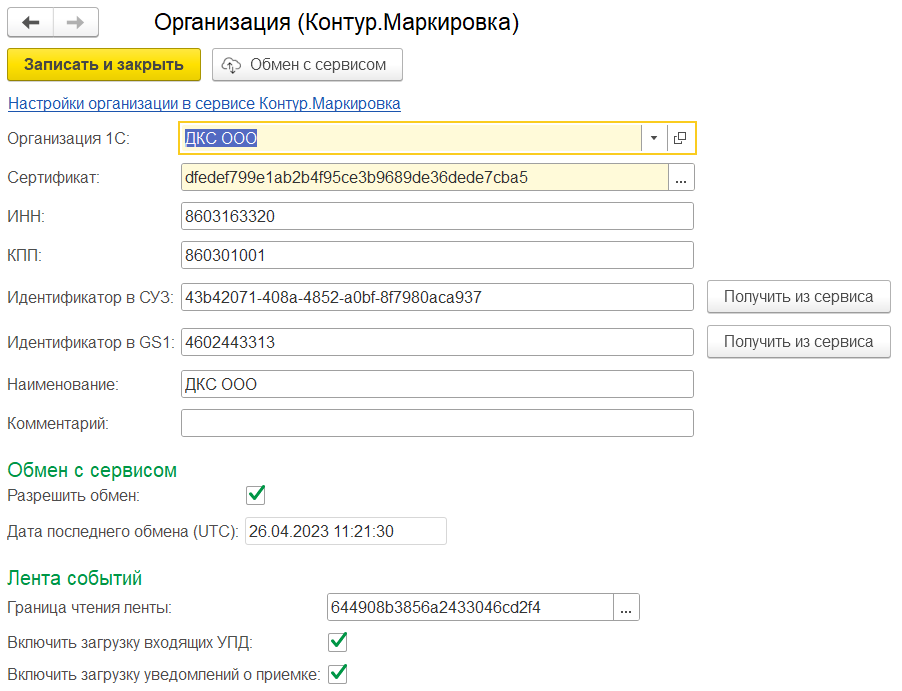Click the Сертификат: label

(53, 178)
